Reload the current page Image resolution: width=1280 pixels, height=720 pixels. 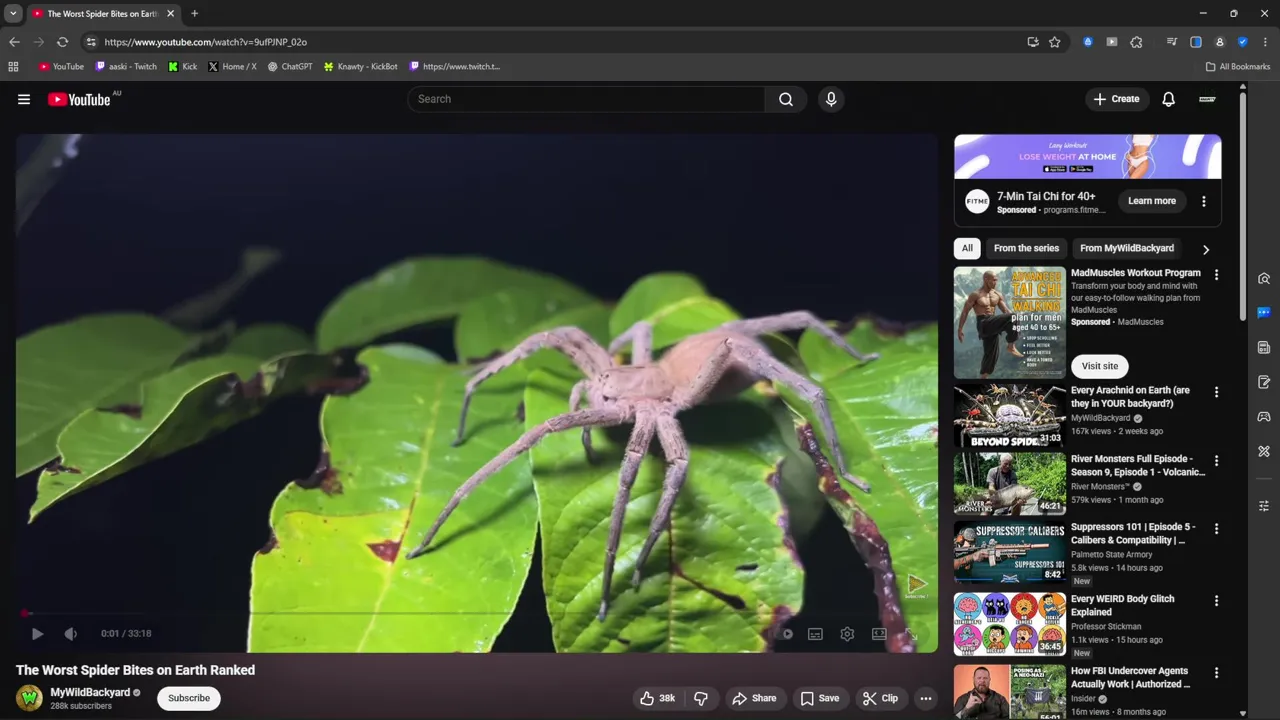point(62,42)
